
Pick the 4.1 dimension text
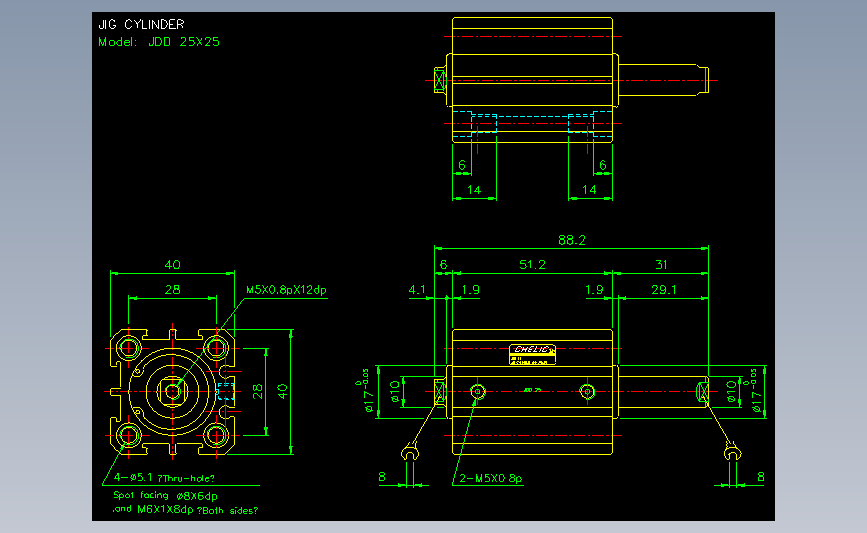[417, 290]
